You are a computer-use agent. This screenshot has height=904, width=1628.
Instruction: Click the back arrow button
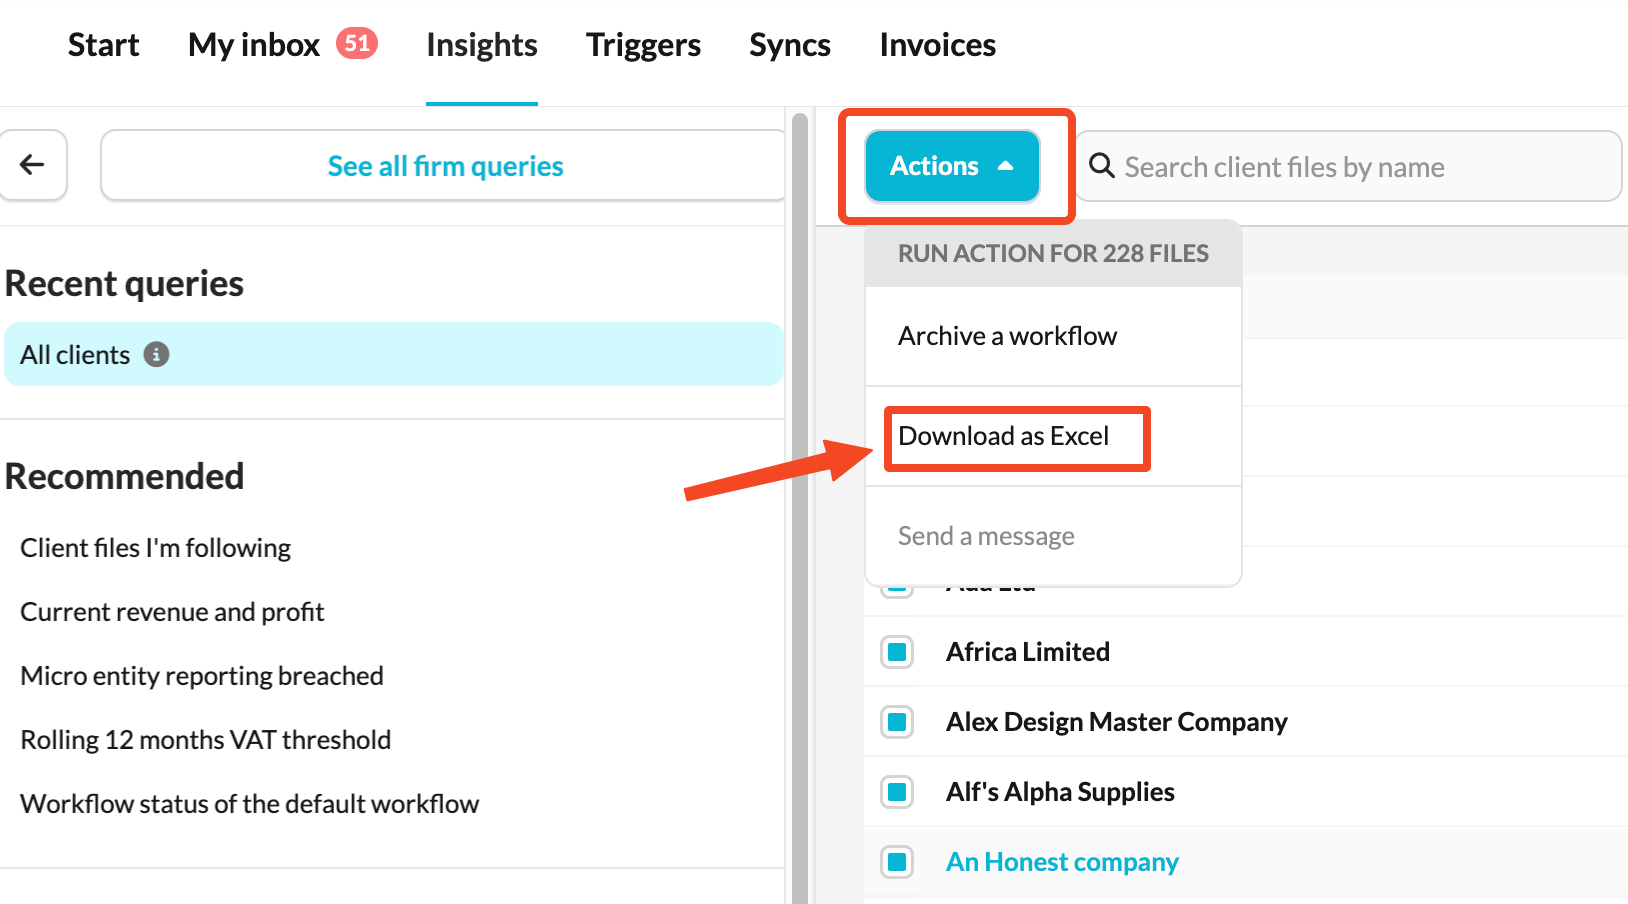pyautogui.click(x=33, y=165)
